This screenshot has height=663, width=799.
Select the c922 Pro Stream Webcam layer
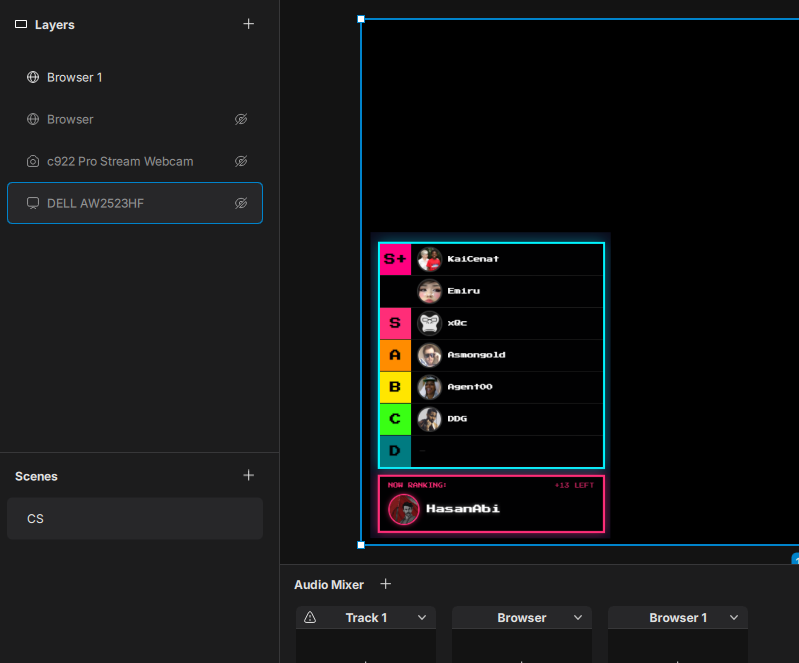point(135,161)
